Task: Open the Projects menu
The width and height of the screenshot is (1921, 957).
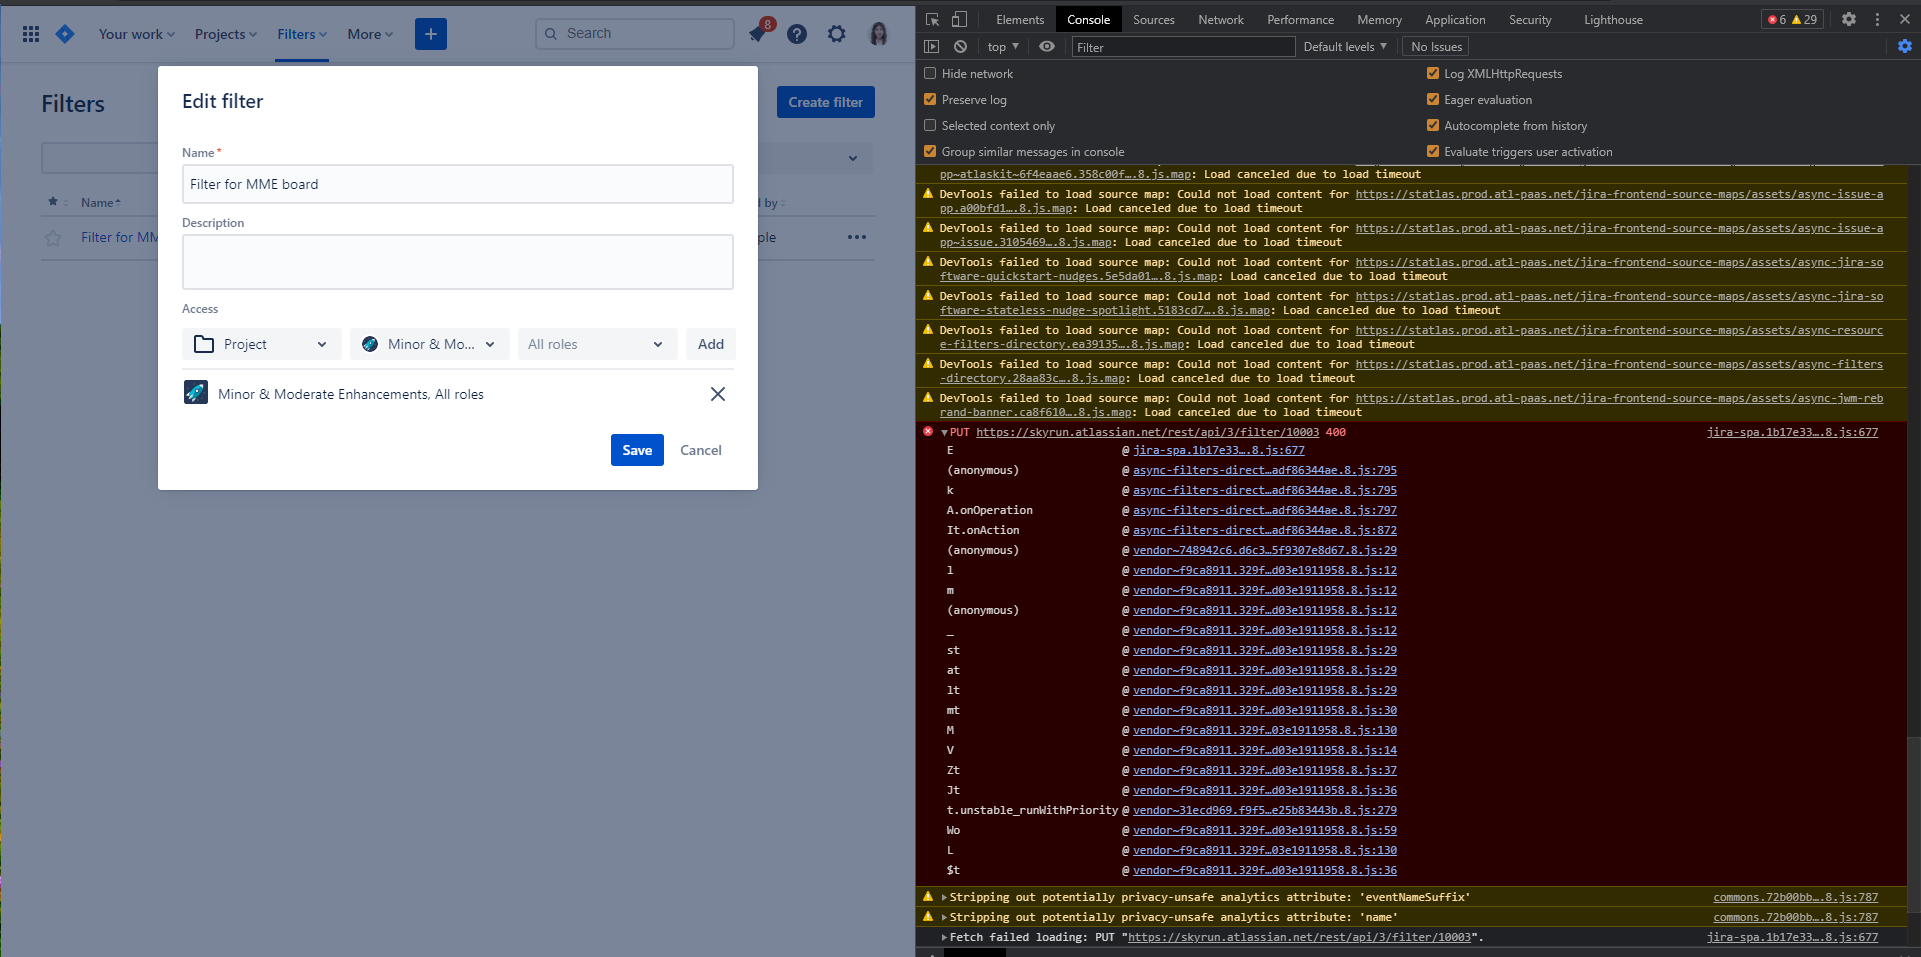Action: tap(226, 34)
